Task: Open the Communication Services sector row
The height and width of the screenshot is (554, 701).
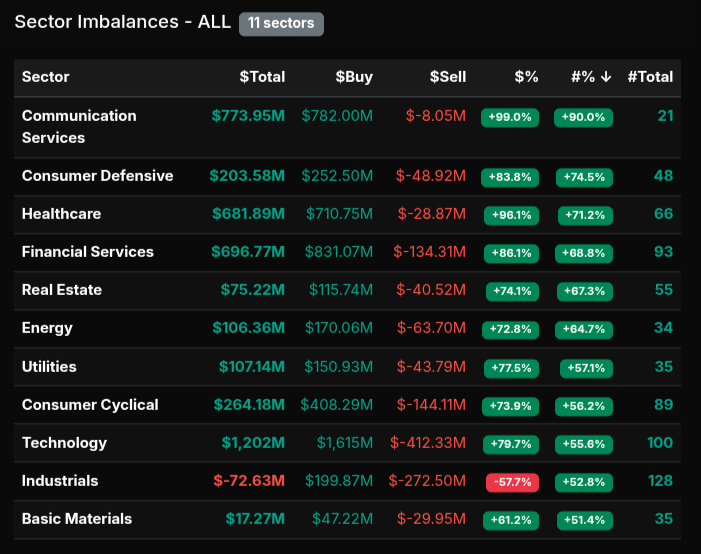Action: point(79,127)
